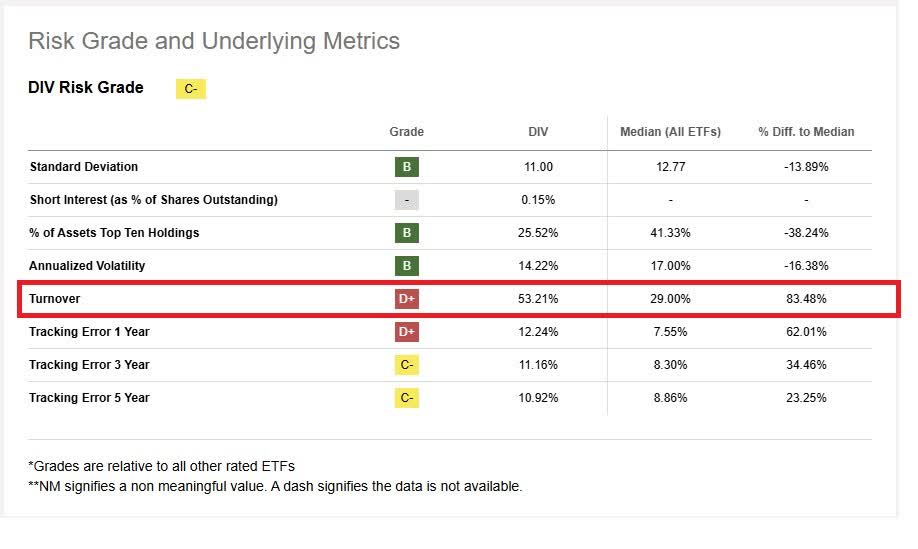Click the B grade badge for Top Ten Holdings

click(406, 233)
